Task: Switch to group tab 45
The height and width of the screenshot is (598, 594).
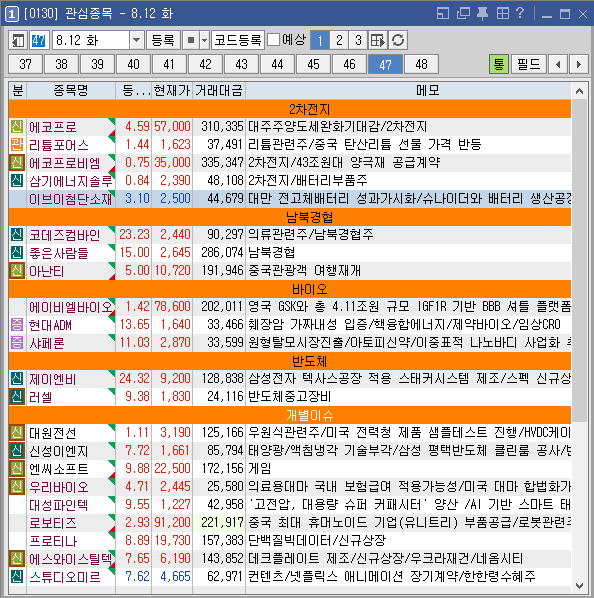Action: (313, 64)
